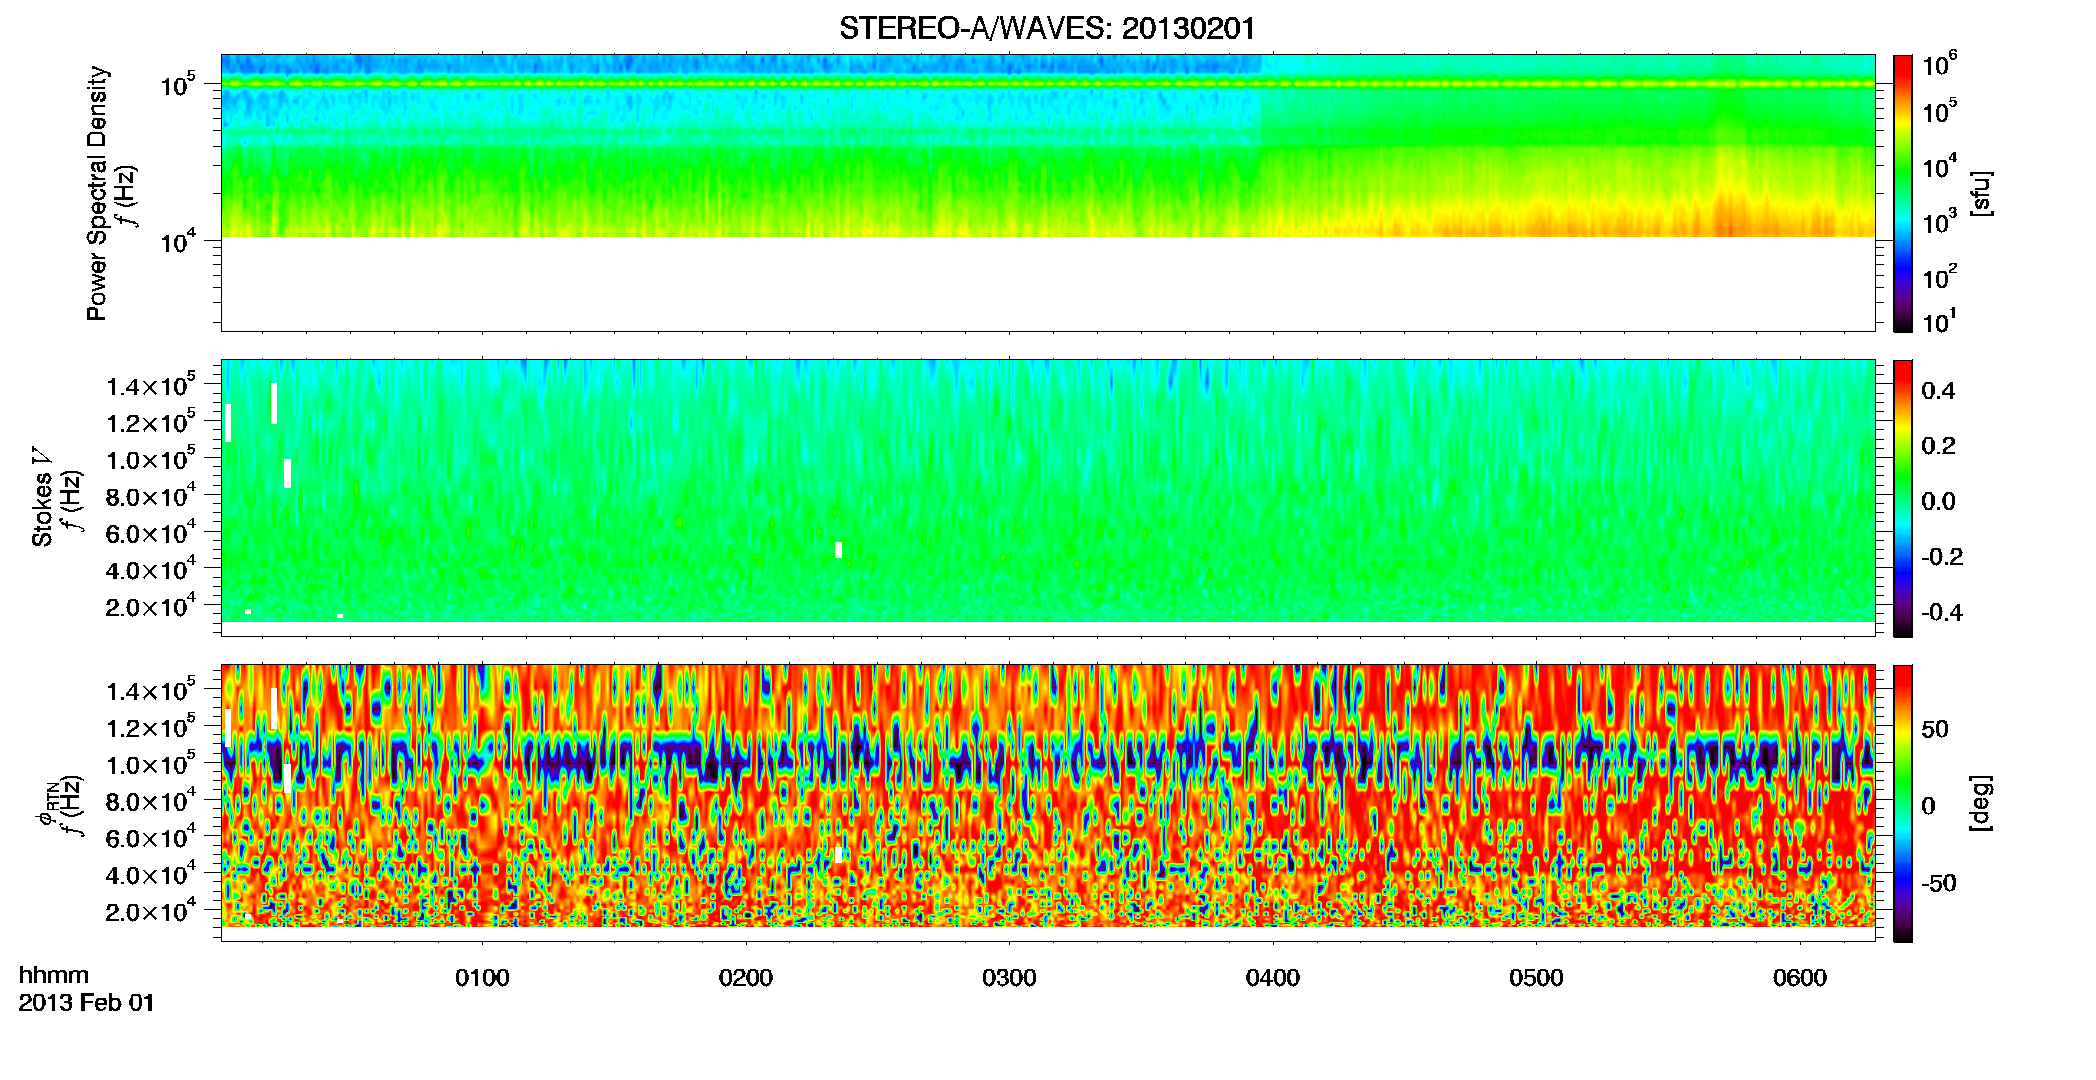
Task: Click the hhmm axis label
Action: [54, 976]
